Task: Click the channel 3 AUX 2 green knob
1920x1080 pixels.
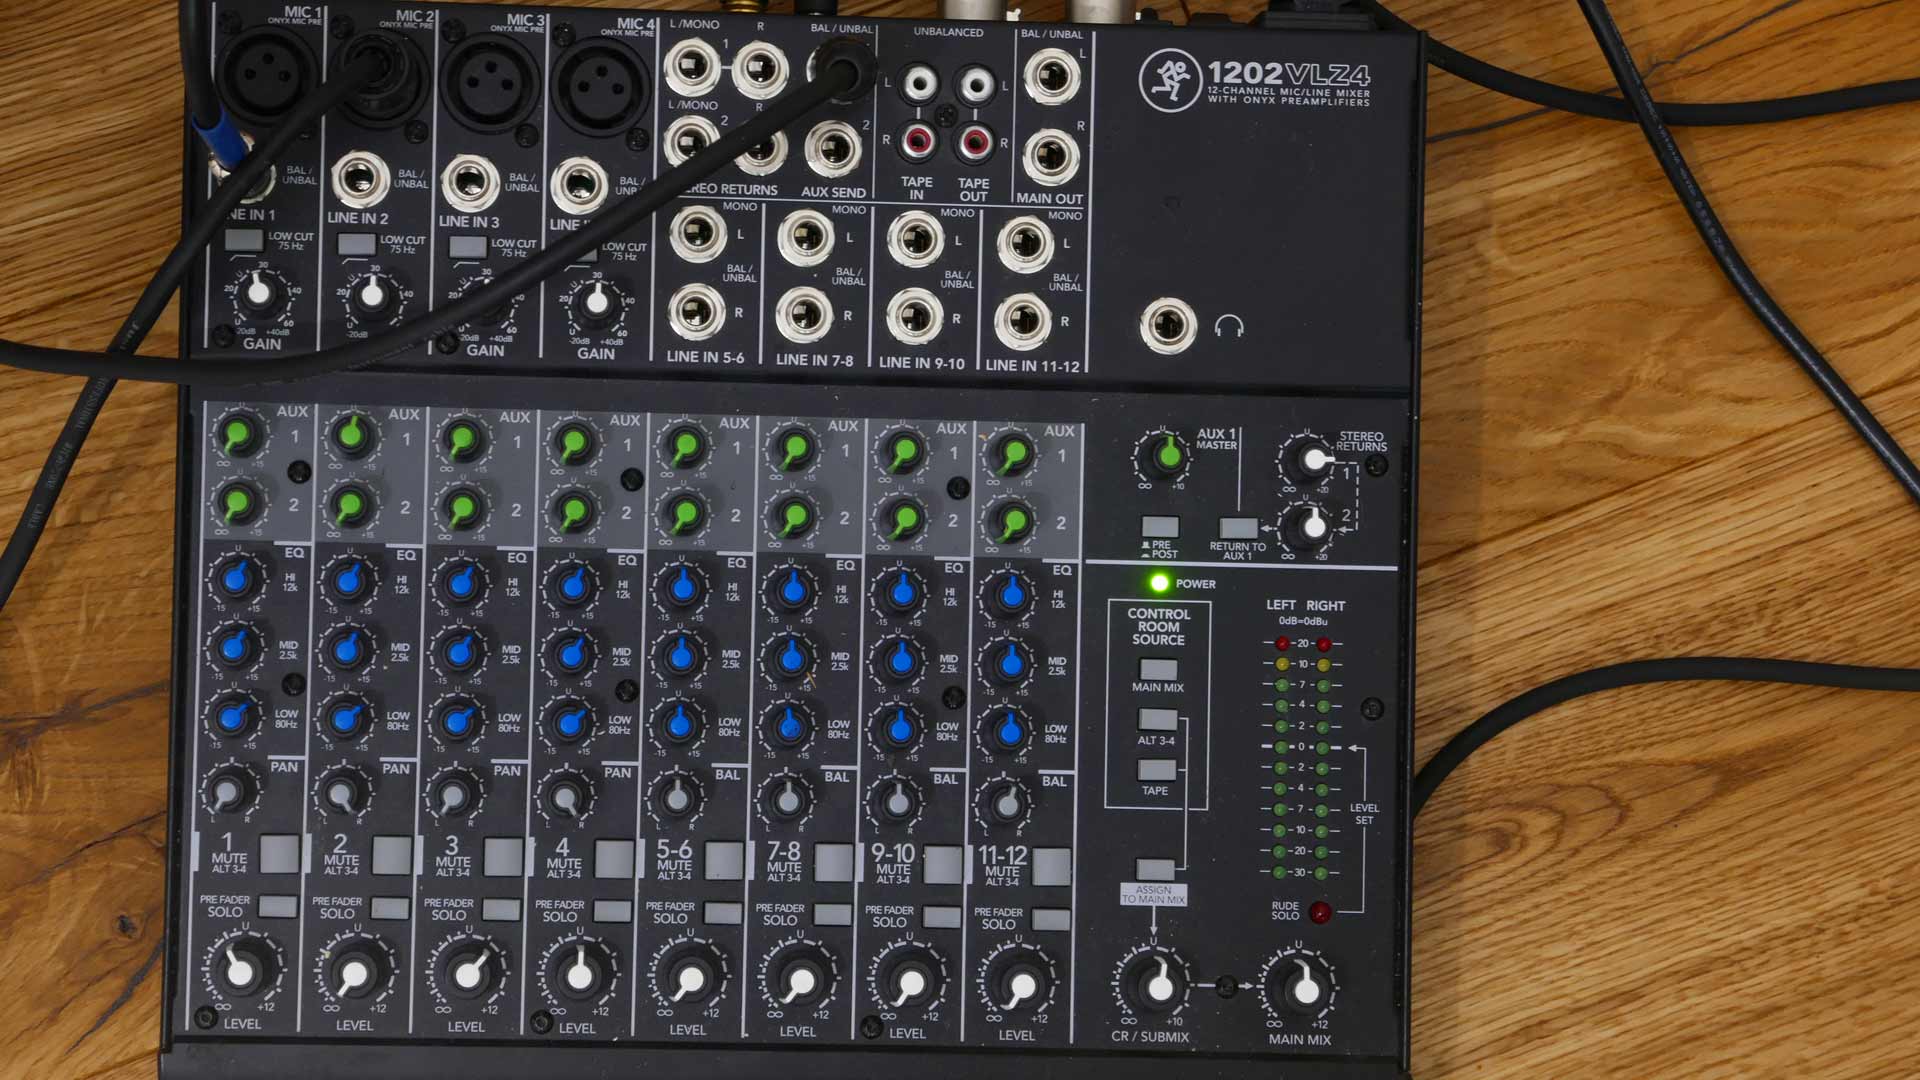Action: 461,508
